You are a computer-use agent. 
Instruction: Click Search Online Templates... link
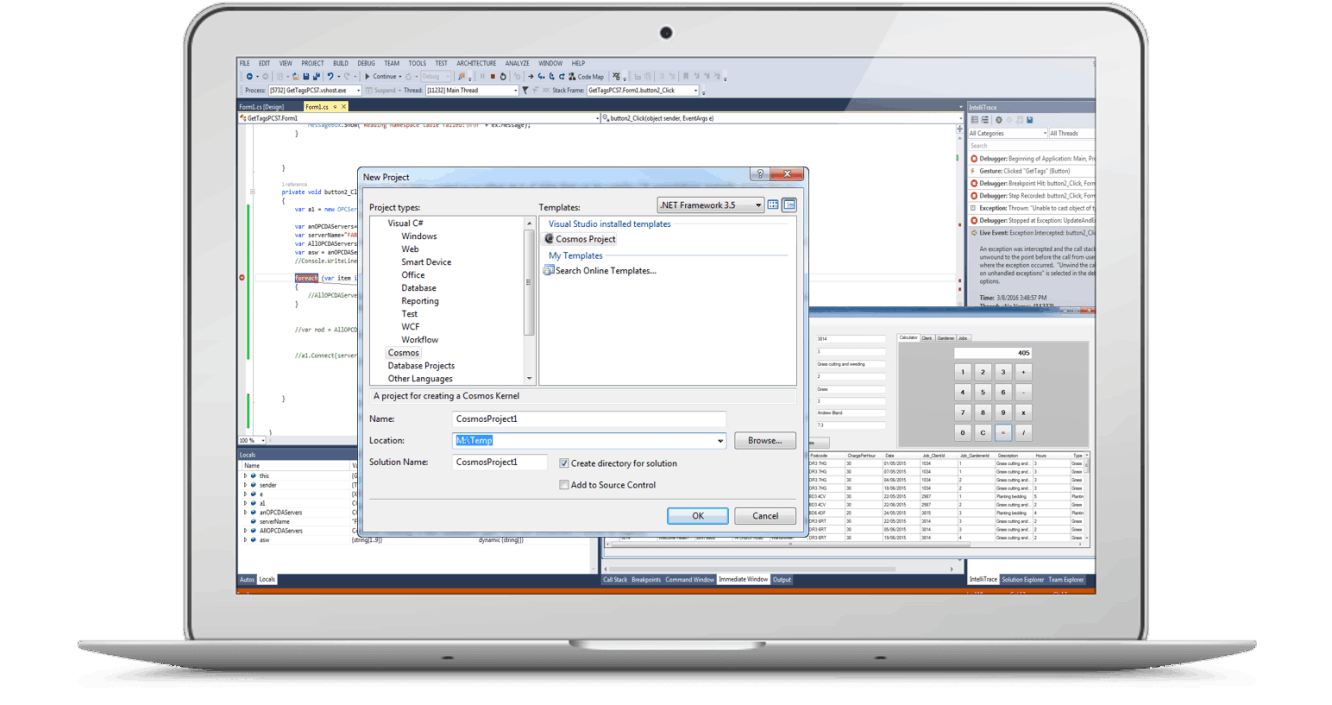click(x=600, y=270)
